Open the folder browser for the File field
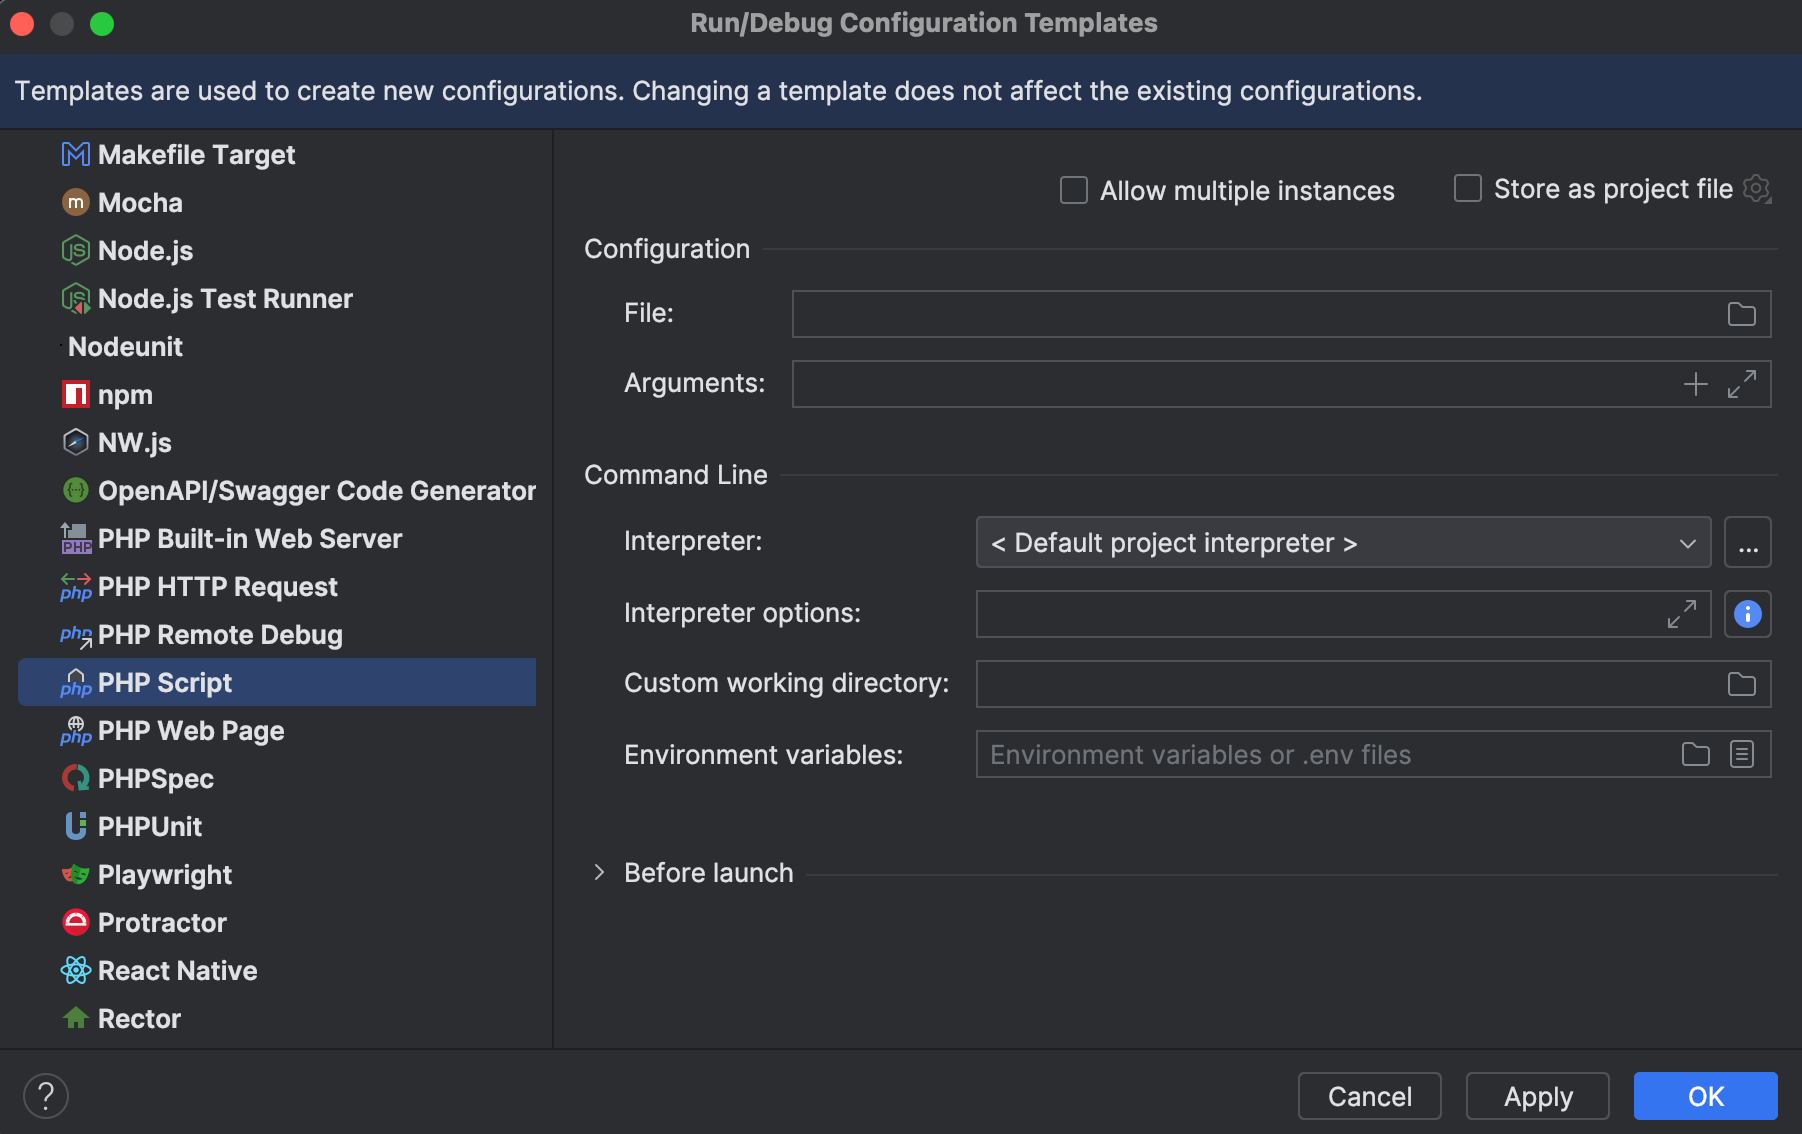 [x=1741, y=313]
